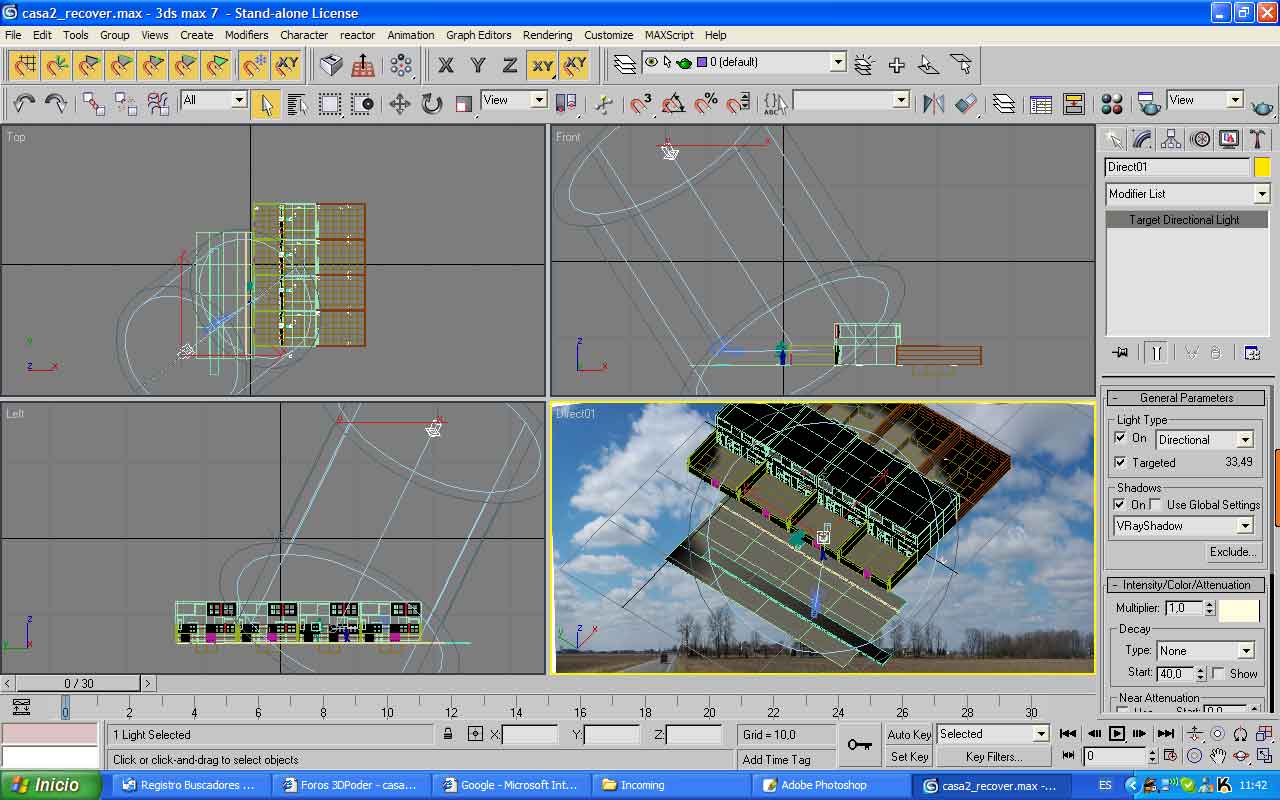Add selection to current layer plus icon

pyautogui.click(x=897, y=65)
